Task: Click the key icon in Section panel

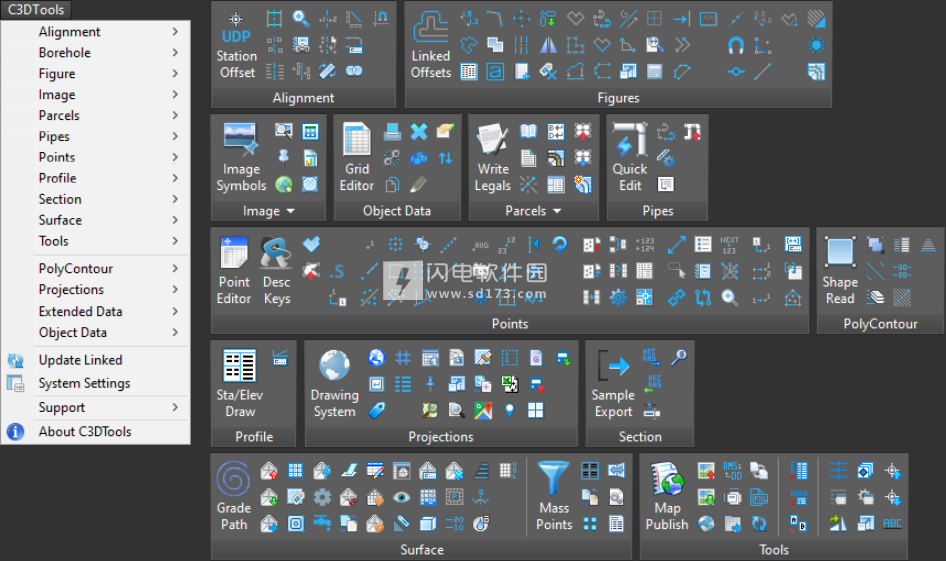Action: pos(679,357)
